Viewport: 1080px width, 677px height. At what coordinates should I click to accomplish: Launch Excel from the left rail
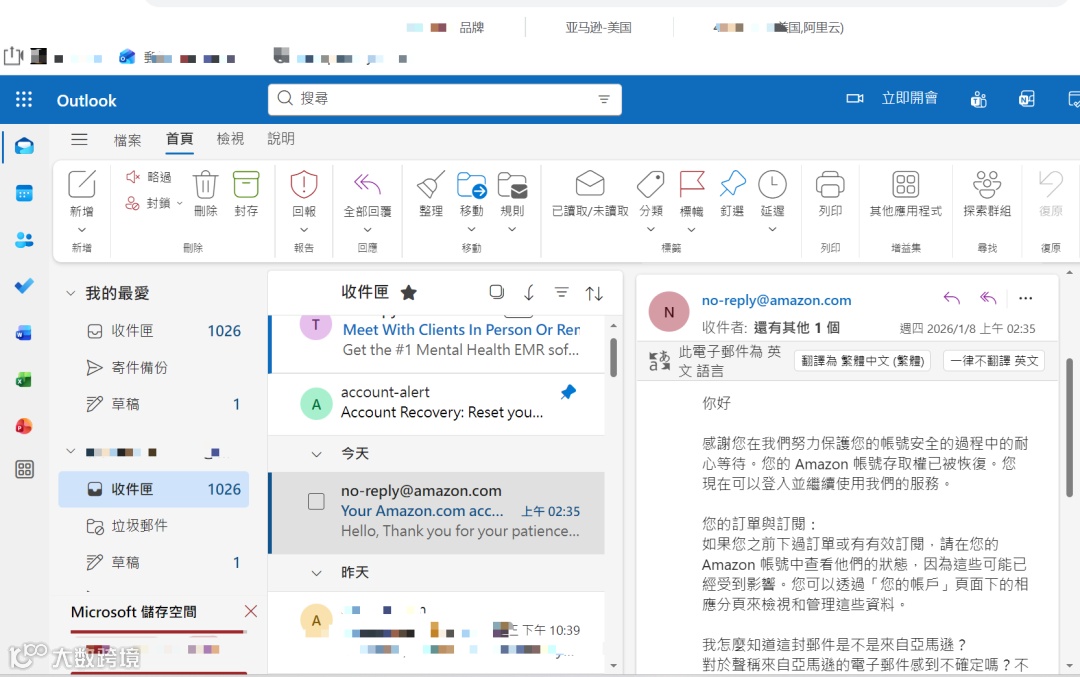tap(24, 379)
